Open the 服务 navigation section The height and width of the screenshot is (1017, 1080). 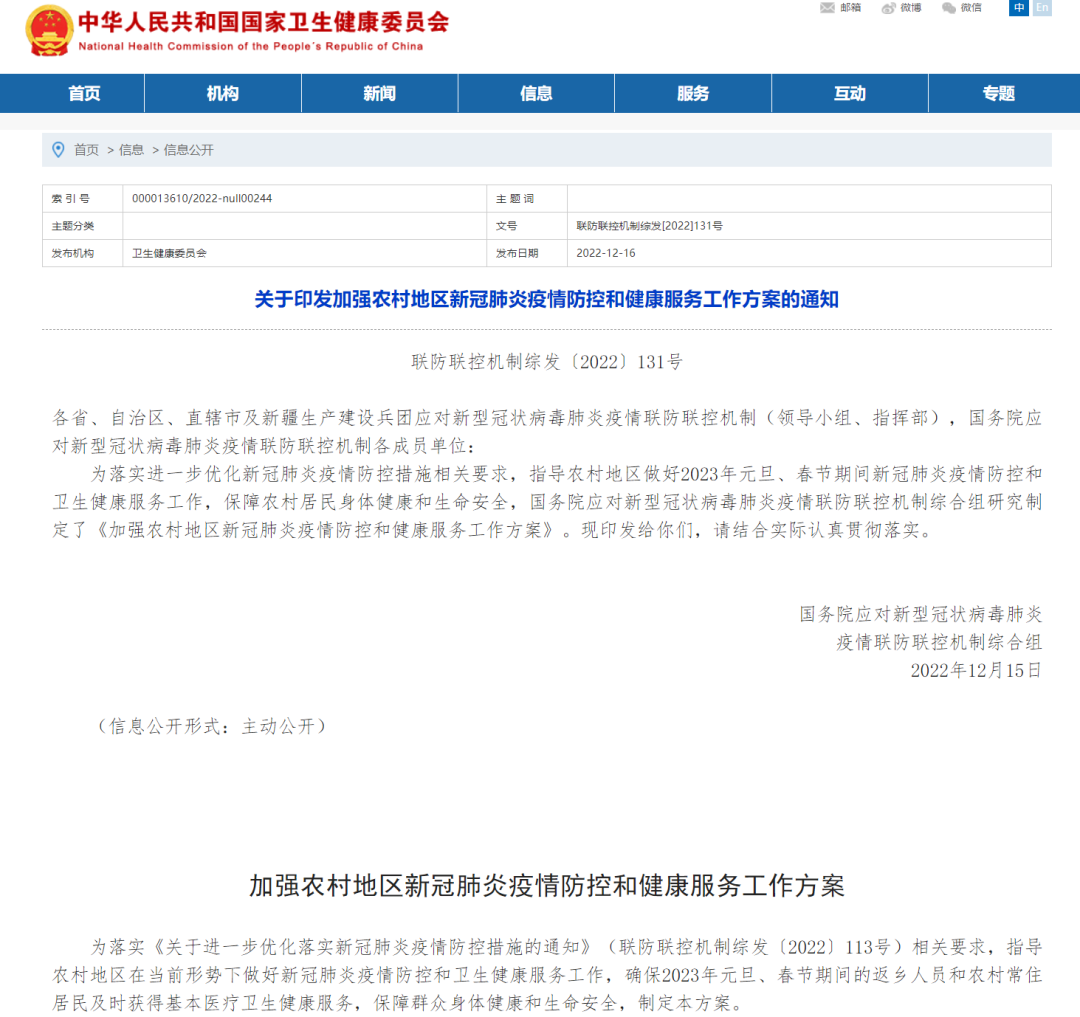(x=693, y=93)
